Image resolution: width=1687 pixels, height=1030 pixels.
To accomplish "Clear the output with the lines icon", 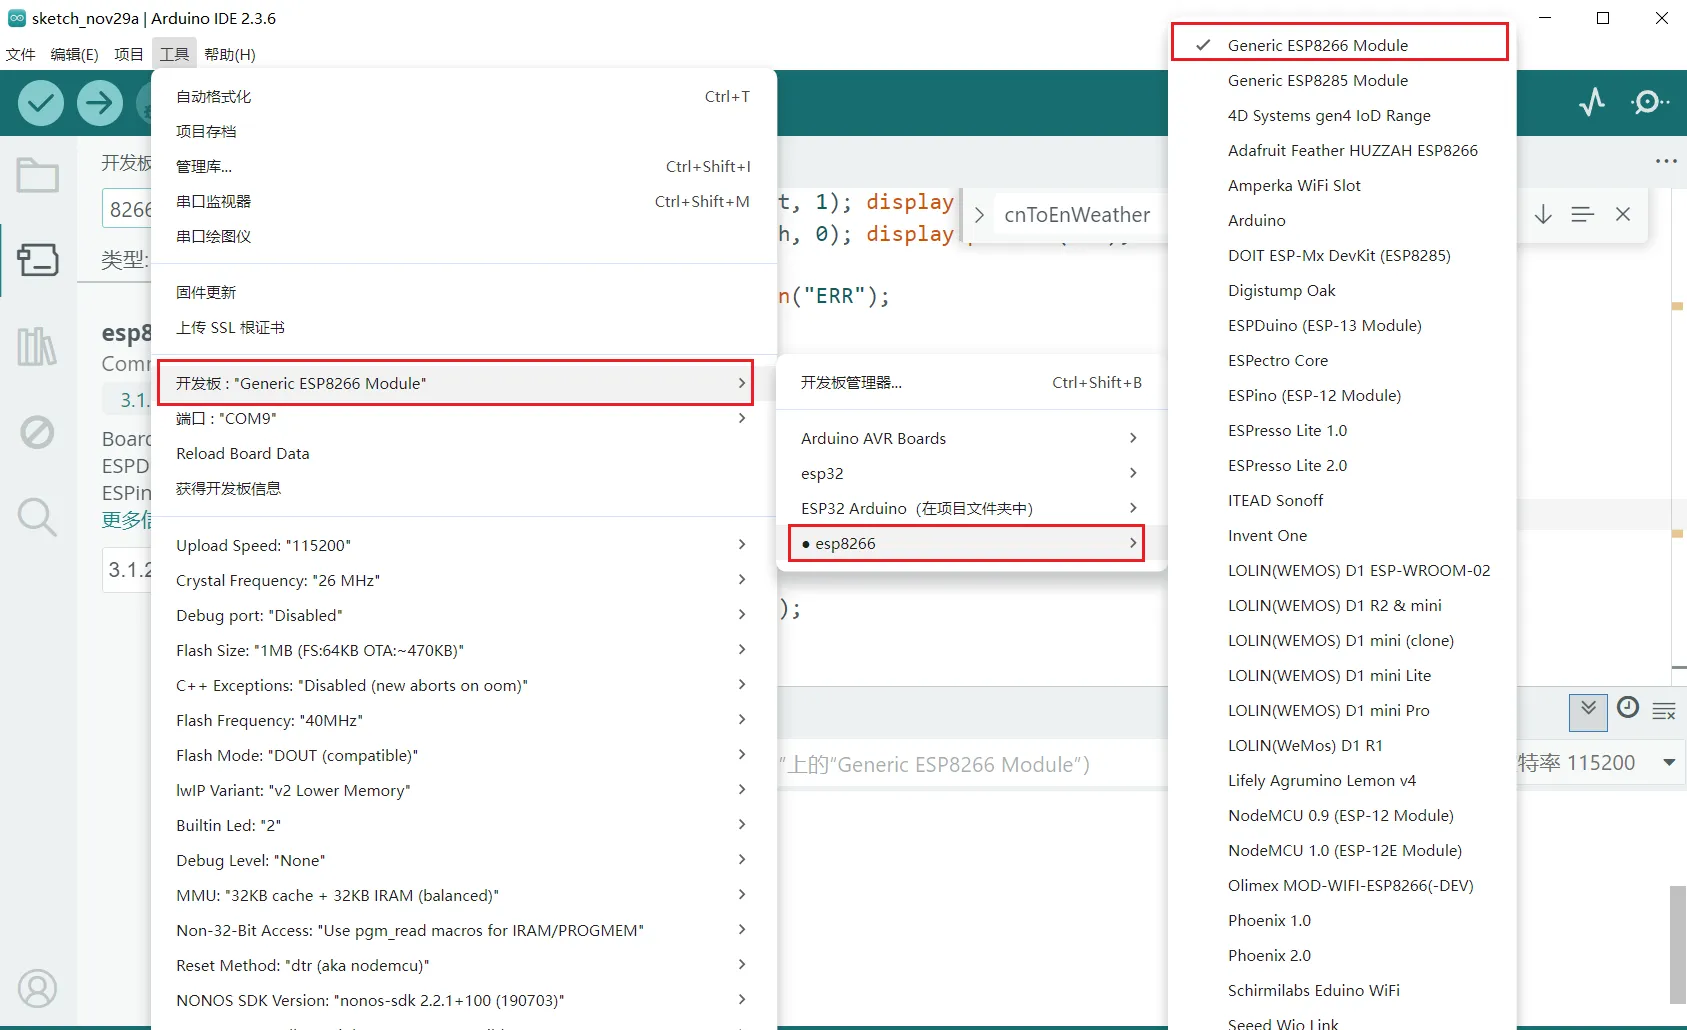I will pyautogui.click(x=1664, y=711).
